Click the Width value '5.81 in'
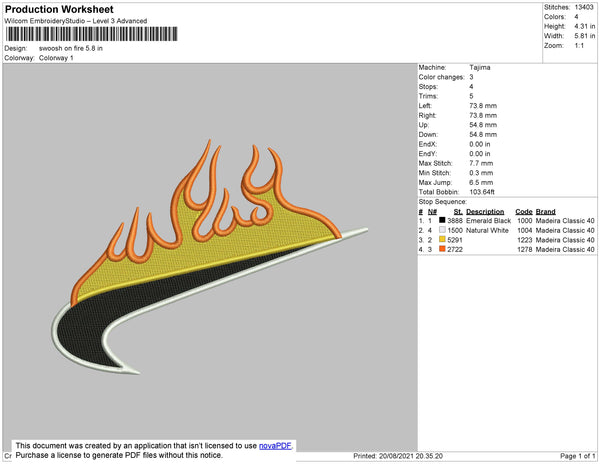This screenshot has width=600, height=464. tap(585, 36)
